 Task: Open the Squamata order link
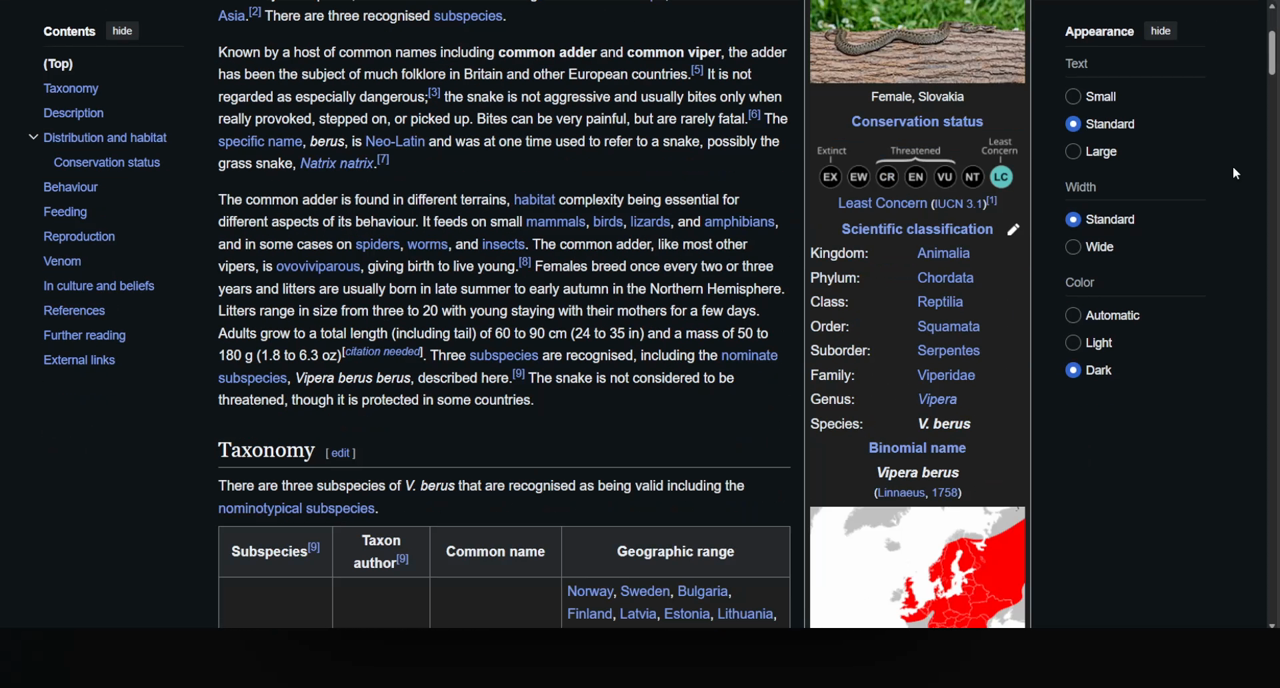pos(948,327)
